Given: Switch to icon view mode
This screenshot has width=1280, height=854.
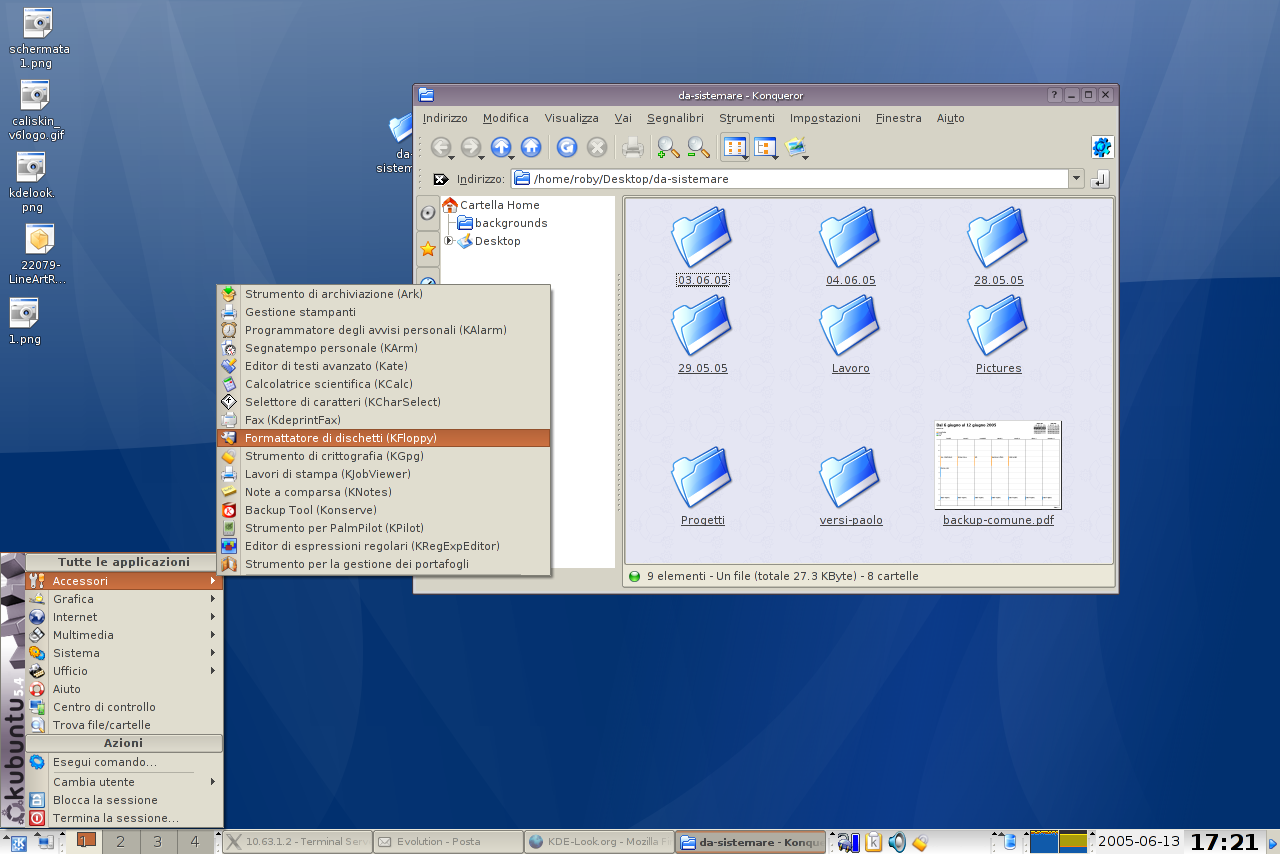Looking at the screenshot, I should 735,148.
